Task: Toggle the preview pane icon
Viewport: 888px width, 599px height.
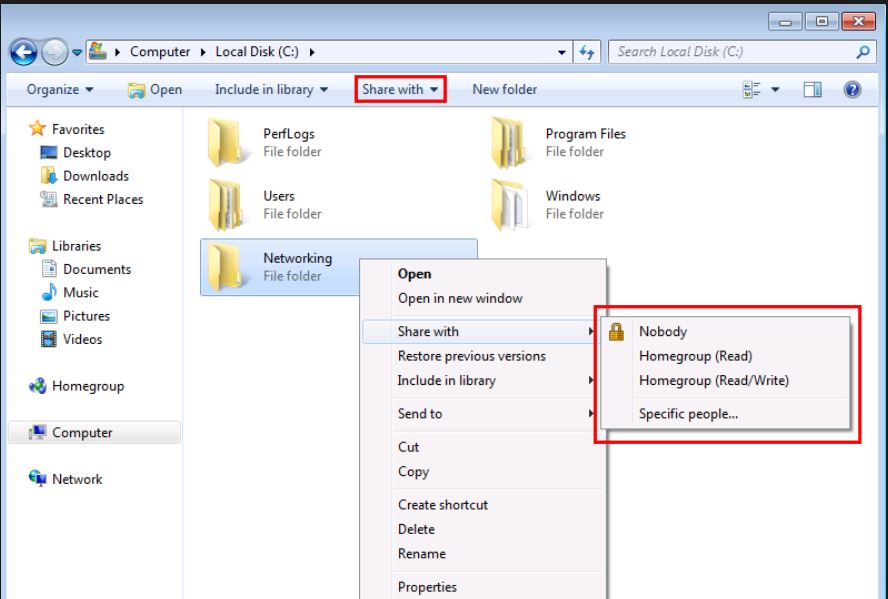Action: point(812,89)
